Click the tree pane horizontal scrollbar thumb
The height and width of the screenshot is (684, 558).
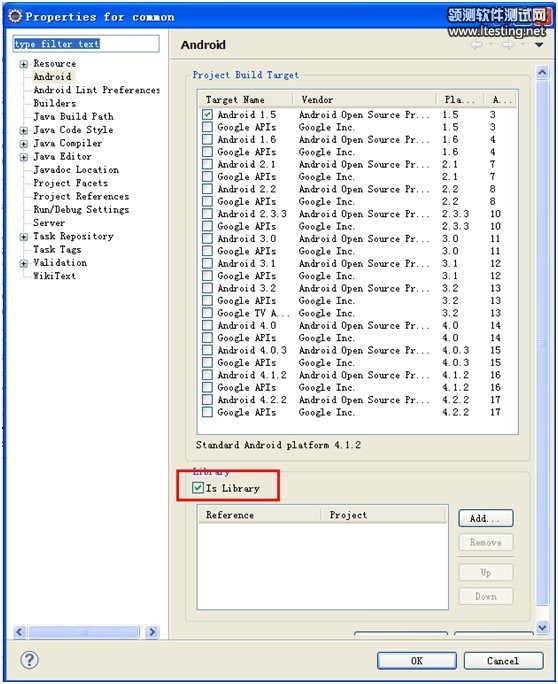84,632
